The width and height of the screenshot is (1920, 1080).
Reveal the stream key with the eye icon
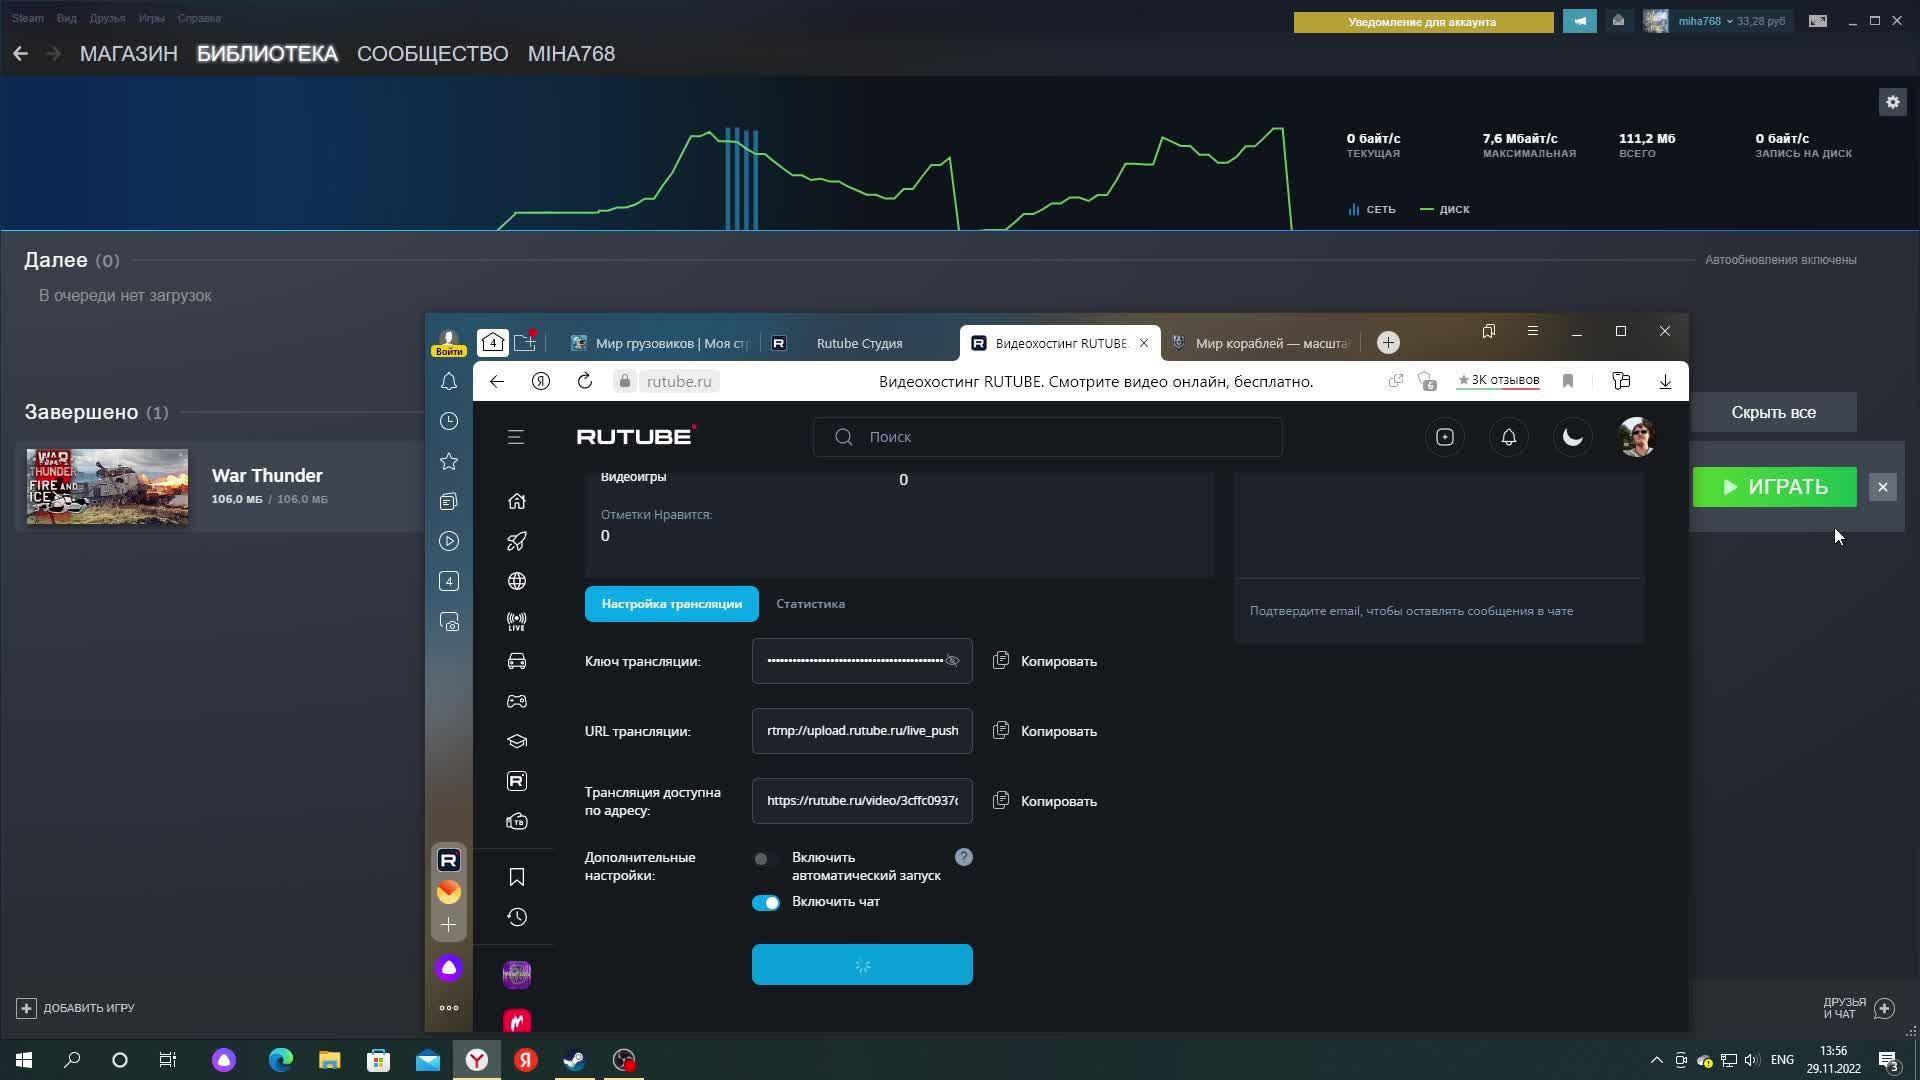952,661
